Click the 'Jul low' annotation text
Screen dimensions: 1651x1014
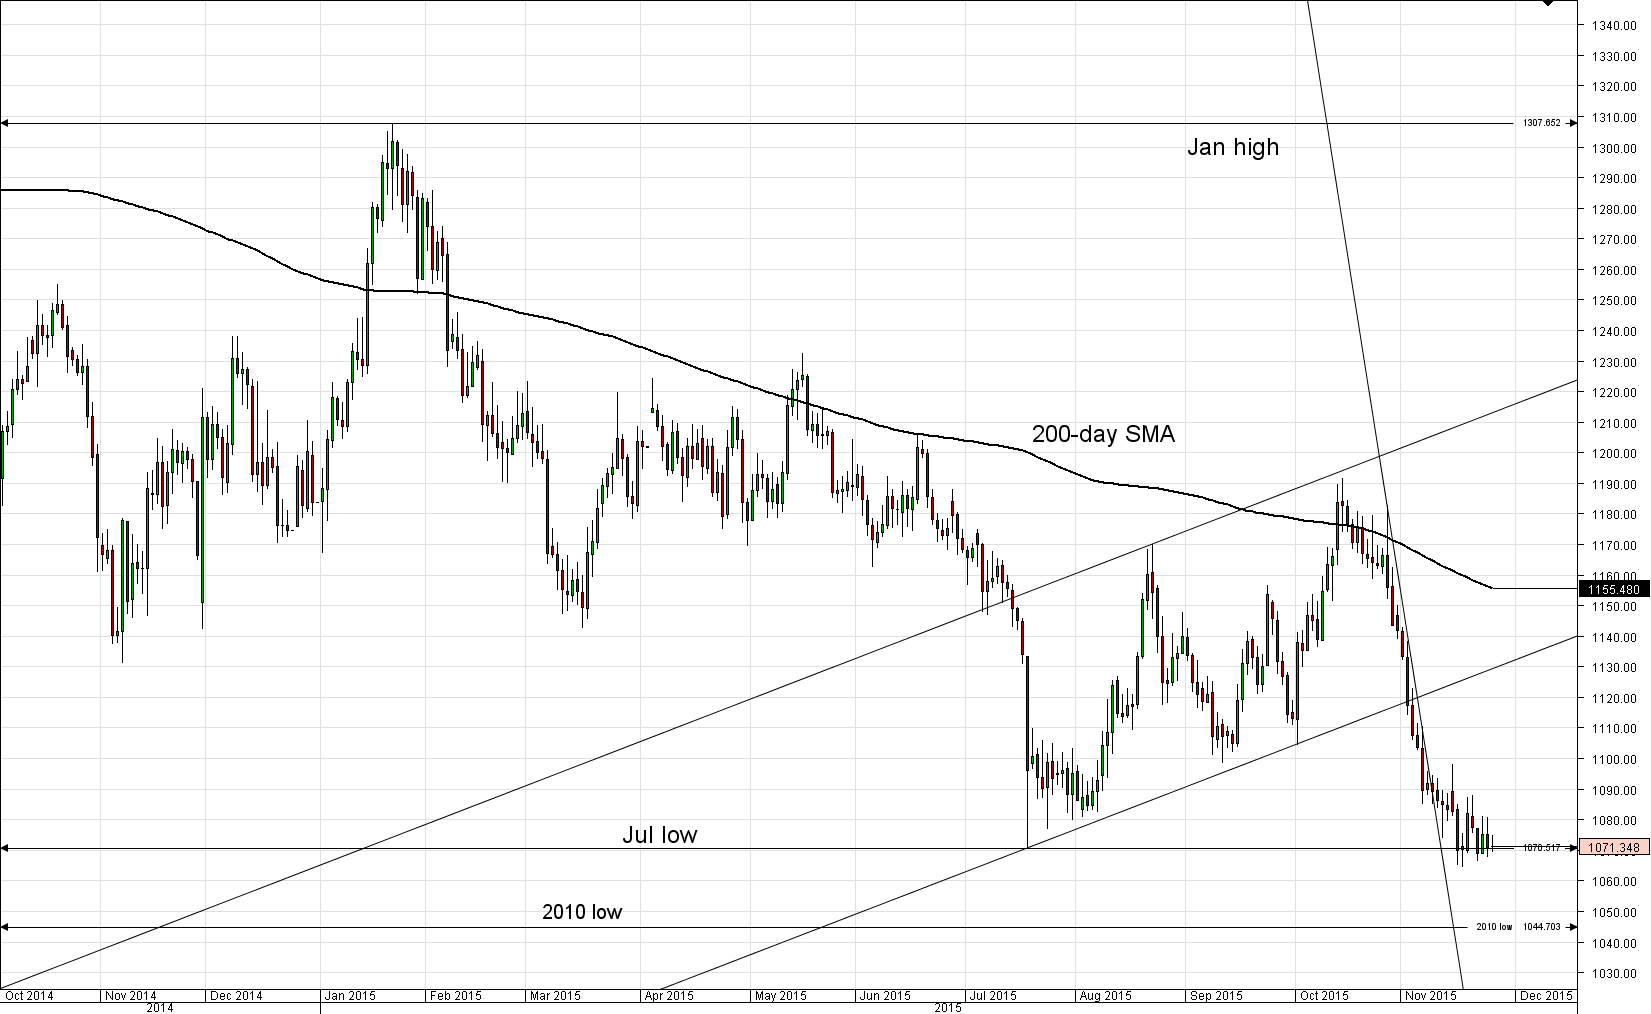(659, 834)
